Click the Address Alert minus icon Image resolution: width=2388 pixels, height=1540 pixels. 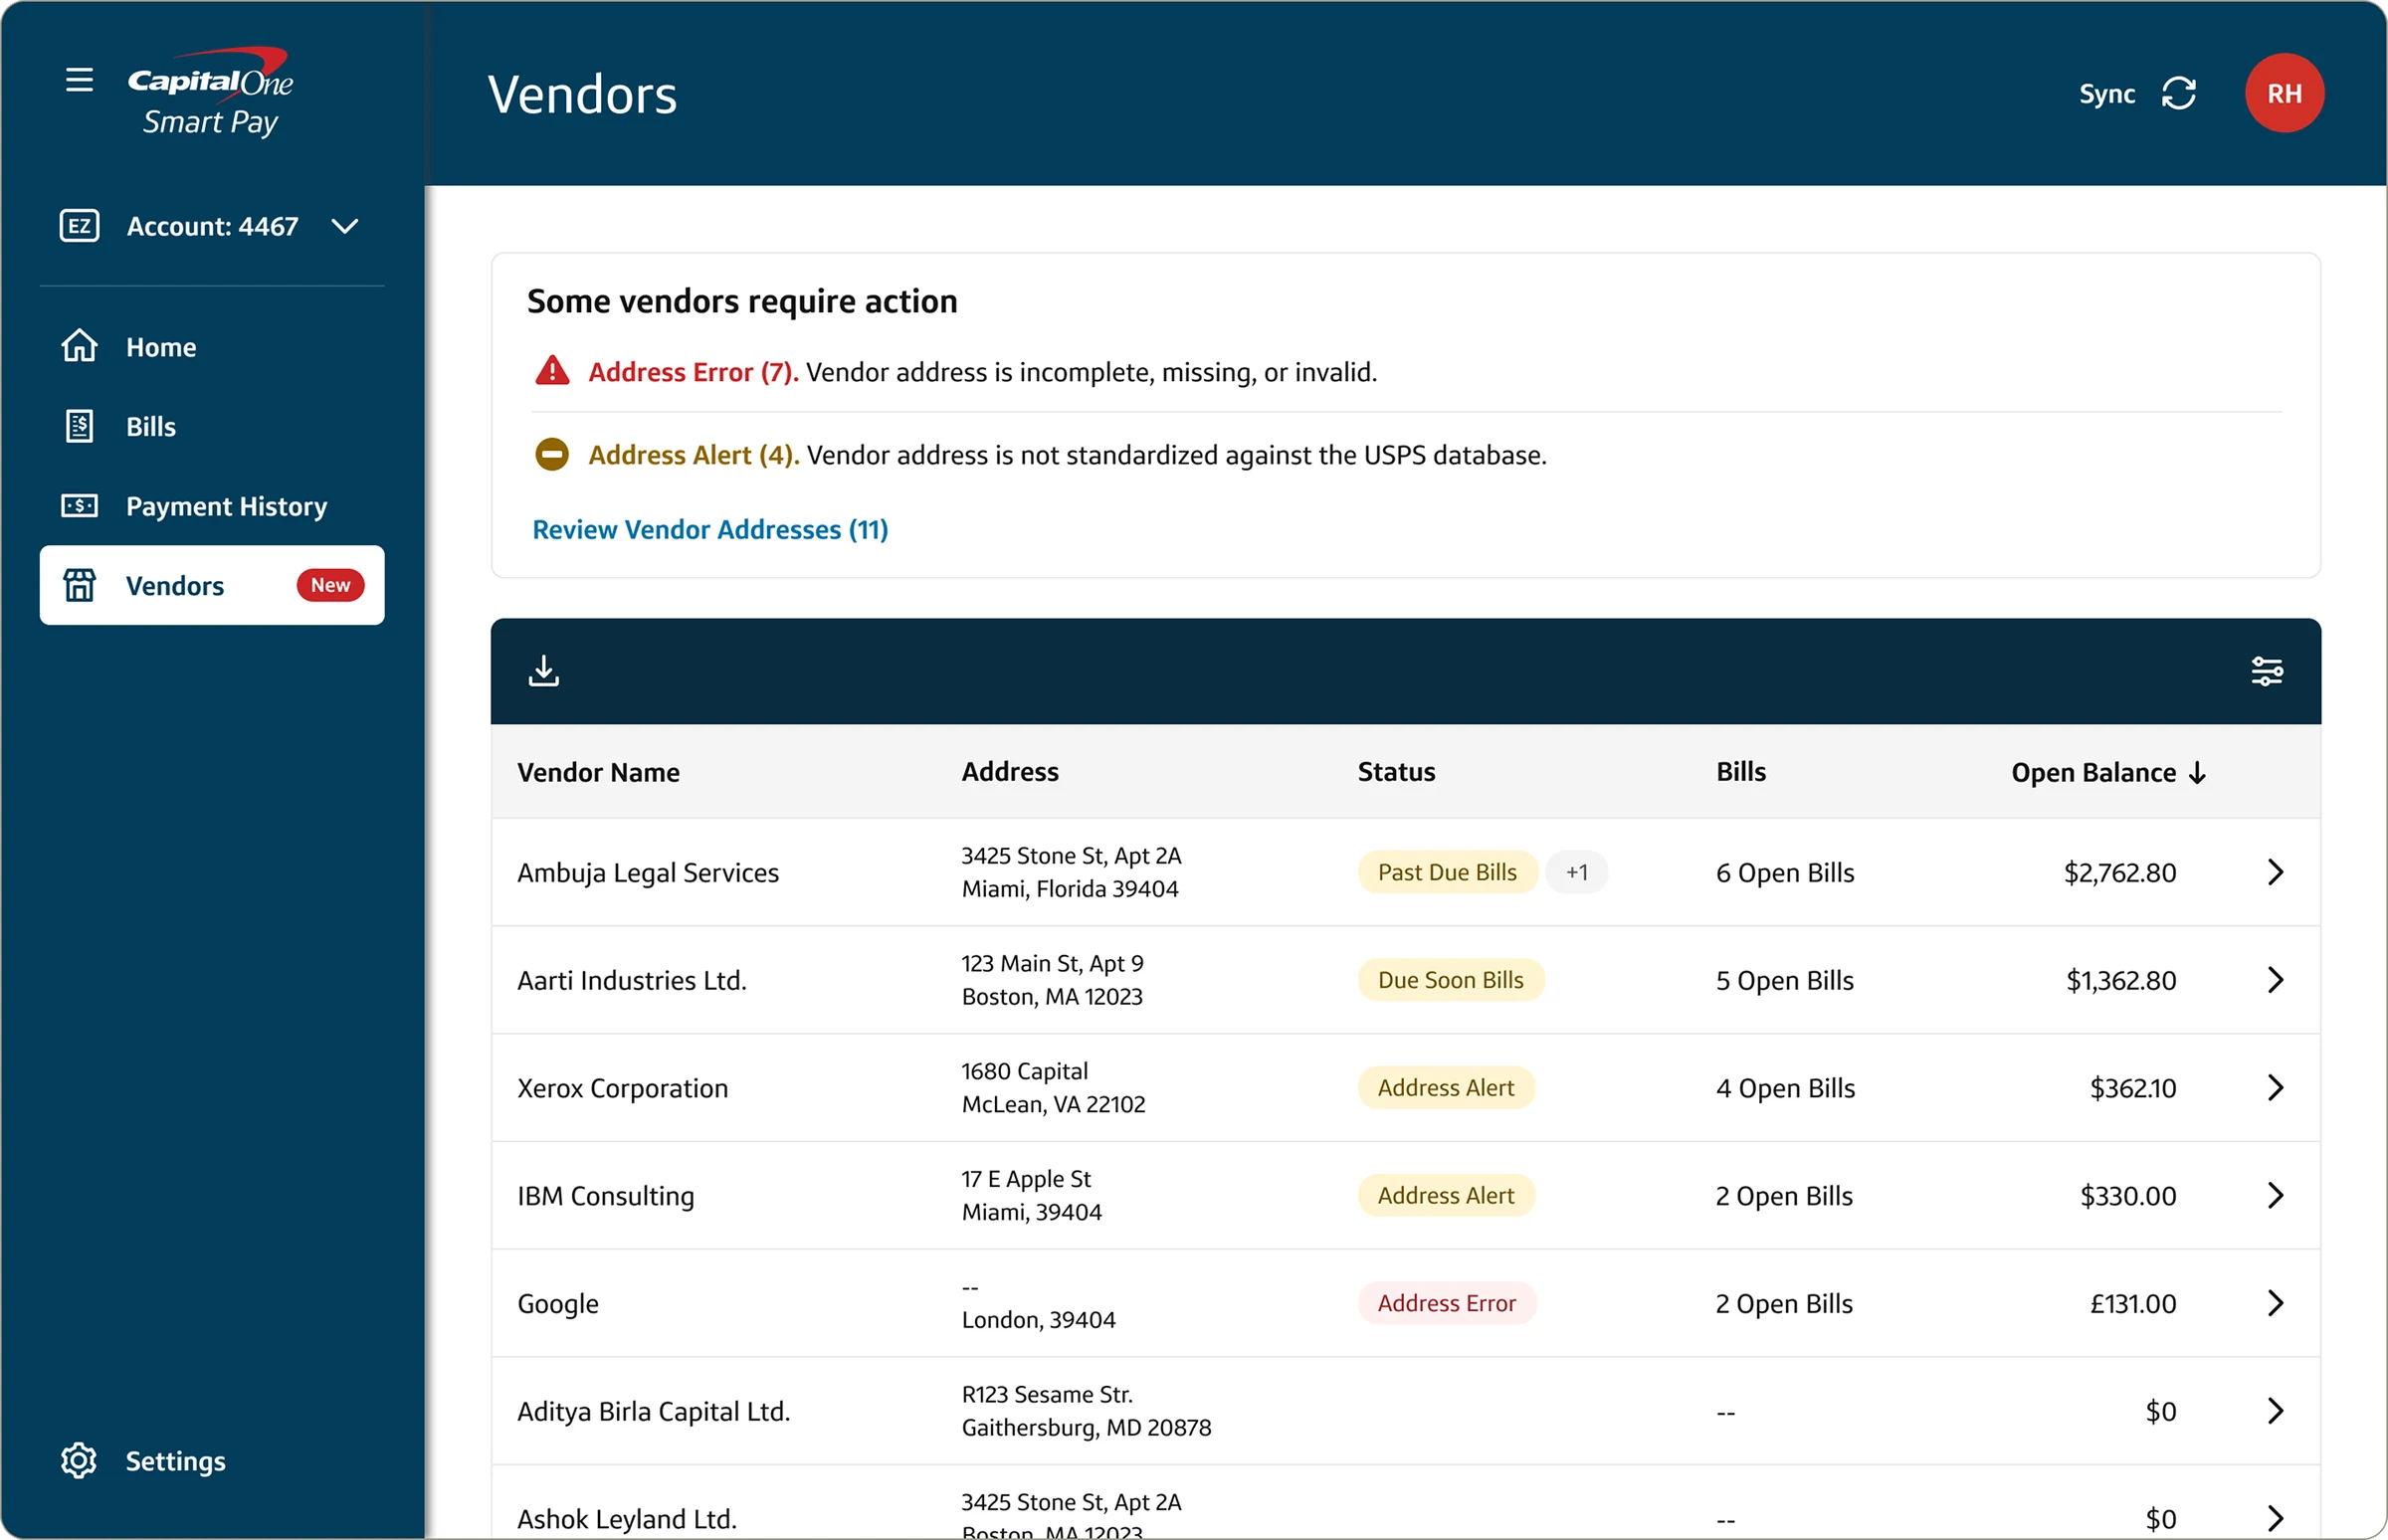[552, 455]
